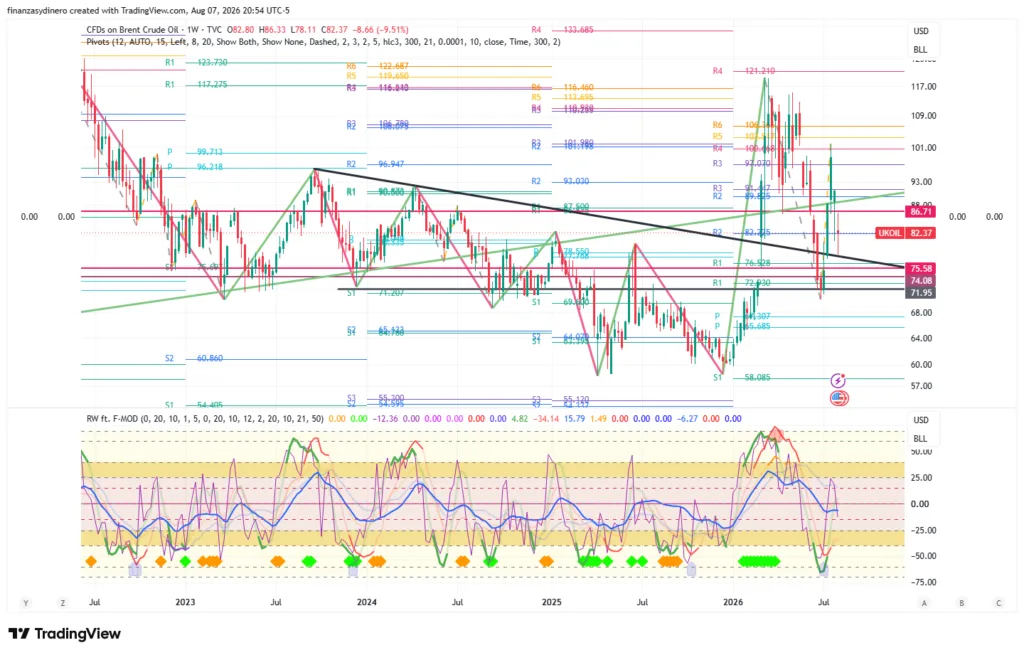Viewport: 1024px width, 655px height.
Task: Click the O82.80 open value in legend
Action: [240, 29]
